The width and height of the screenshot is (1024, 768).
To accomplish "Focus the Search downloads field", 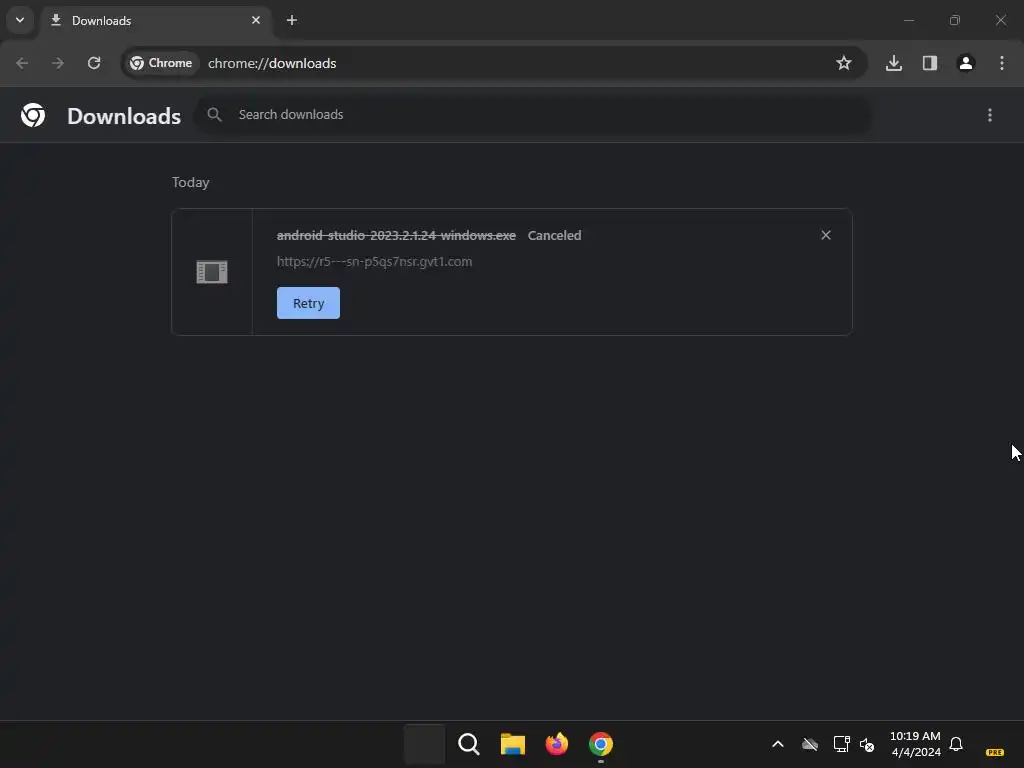I will 534,115.
